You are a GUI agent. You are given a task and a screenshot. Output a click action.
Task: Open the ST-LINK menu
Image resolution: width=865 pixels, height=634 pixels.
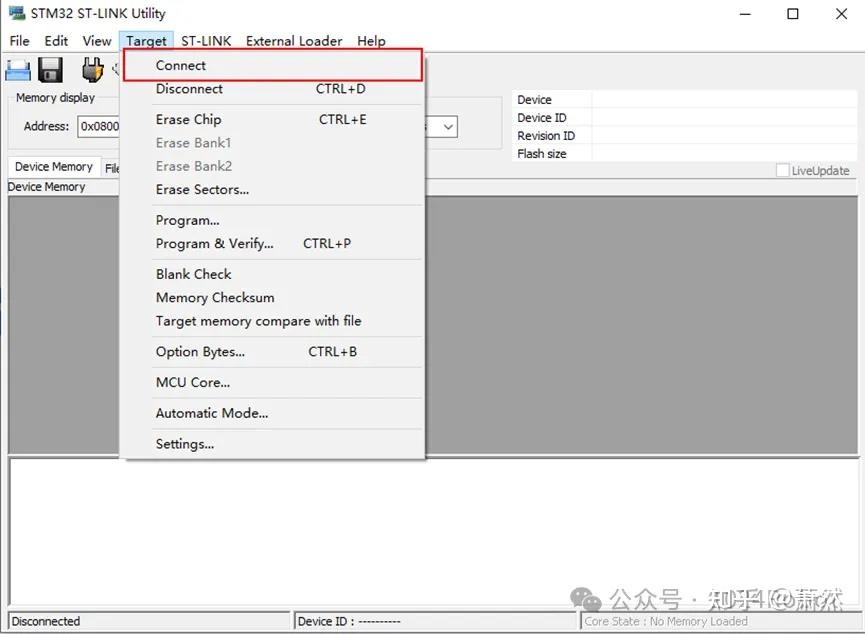tap(206, 41)
